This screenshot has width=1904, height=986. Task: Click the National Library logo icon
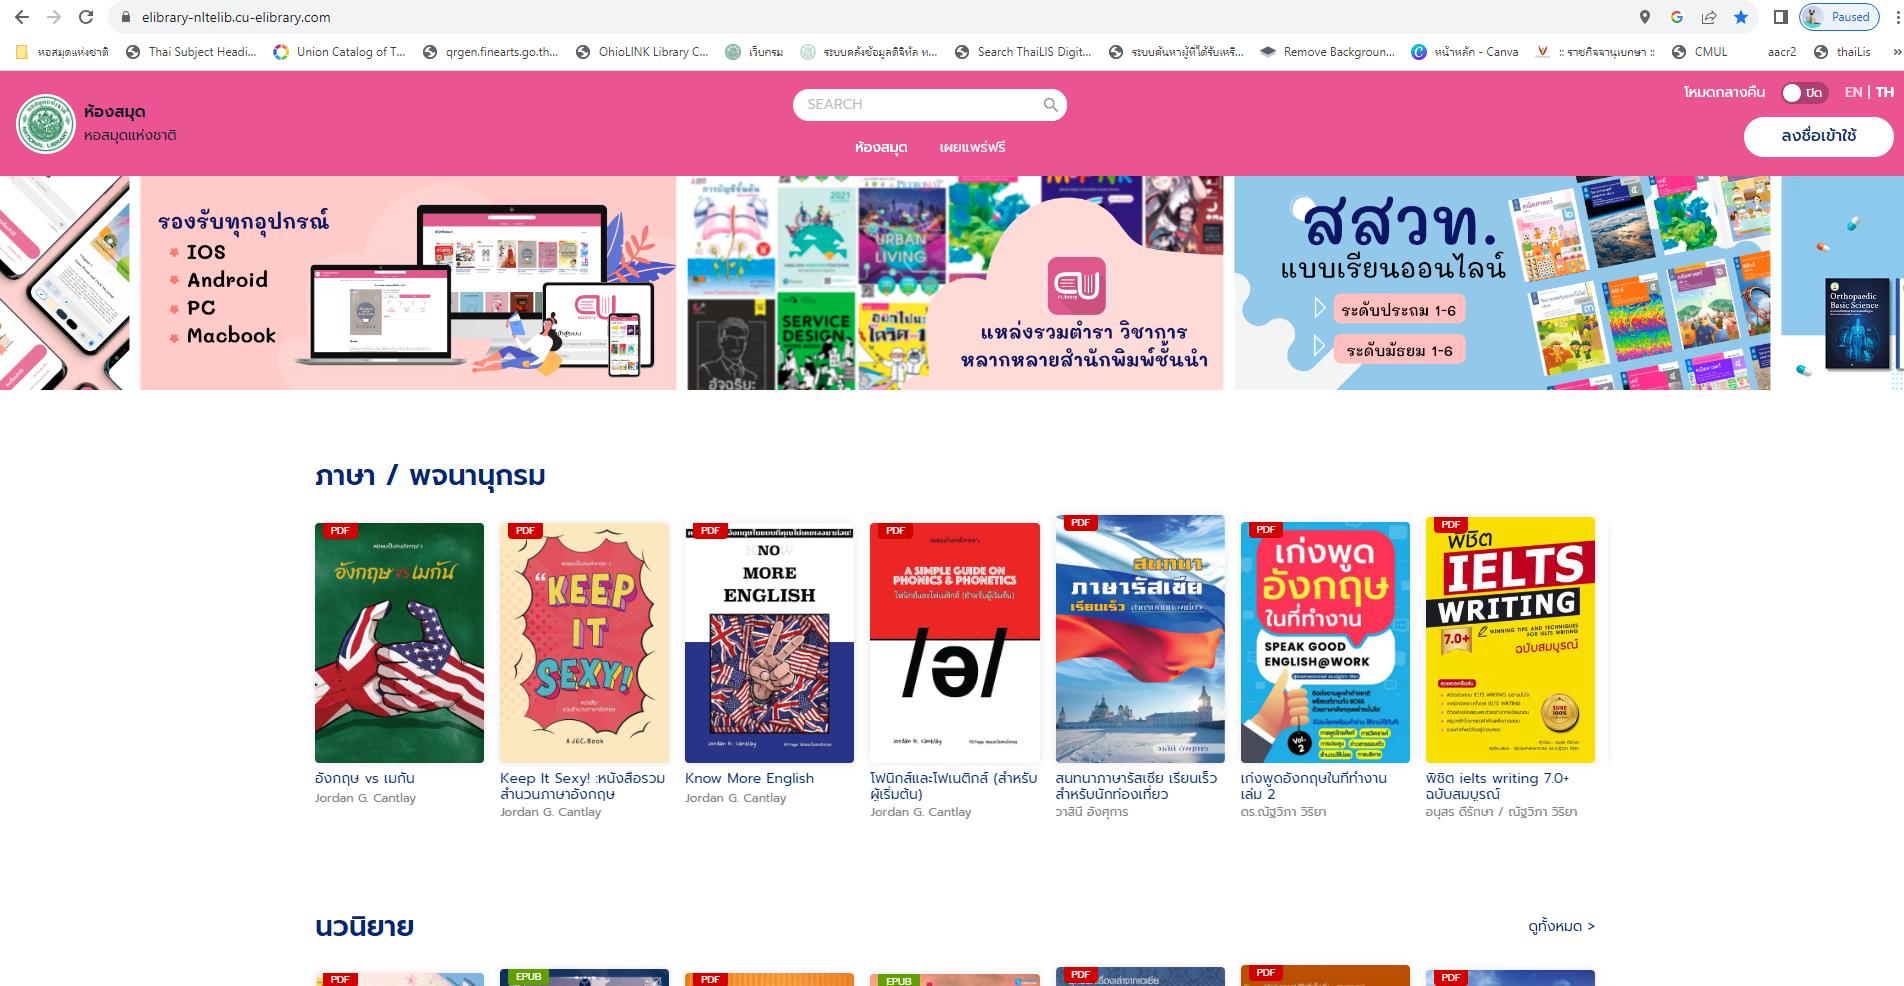pyautogui.click(x=46, y=124)
